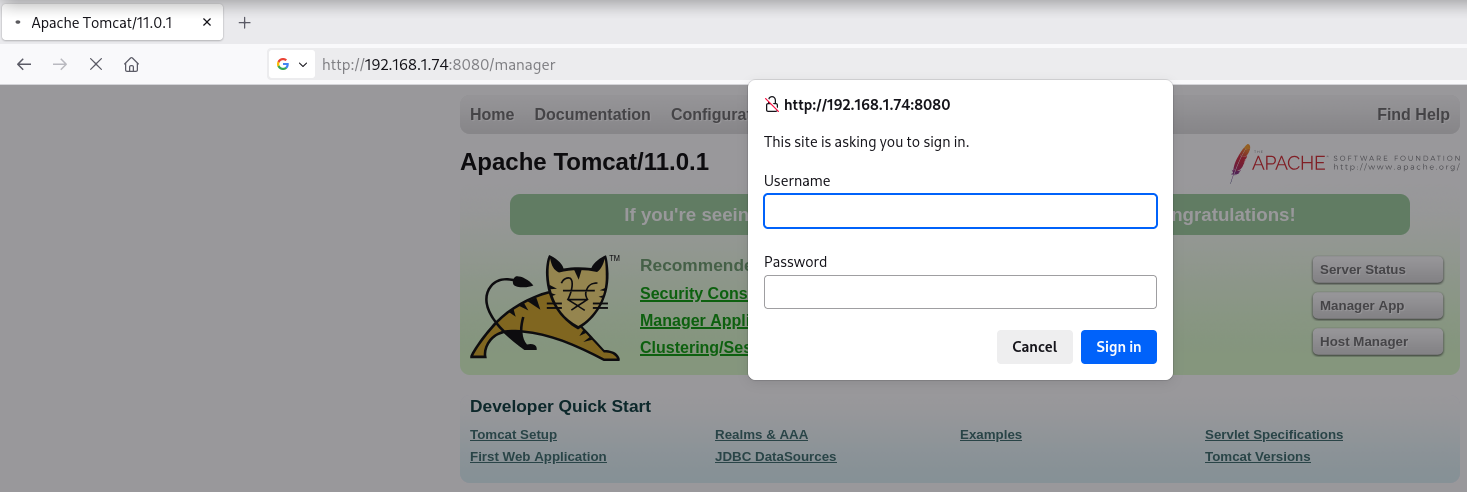Click the browser back arrow
1467x492 pixels.
point(25,64)
